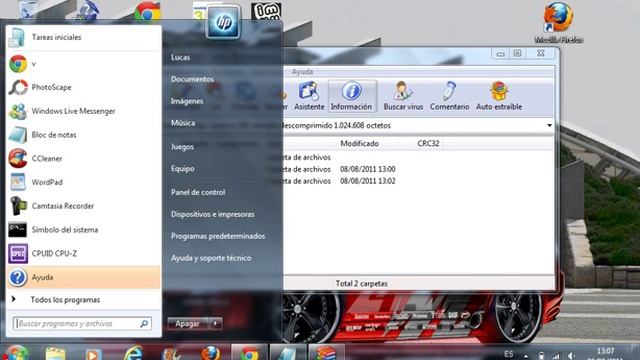Launch Windows Live Messenger
This screenshot has width=640, height=360.
pos(84,111)
